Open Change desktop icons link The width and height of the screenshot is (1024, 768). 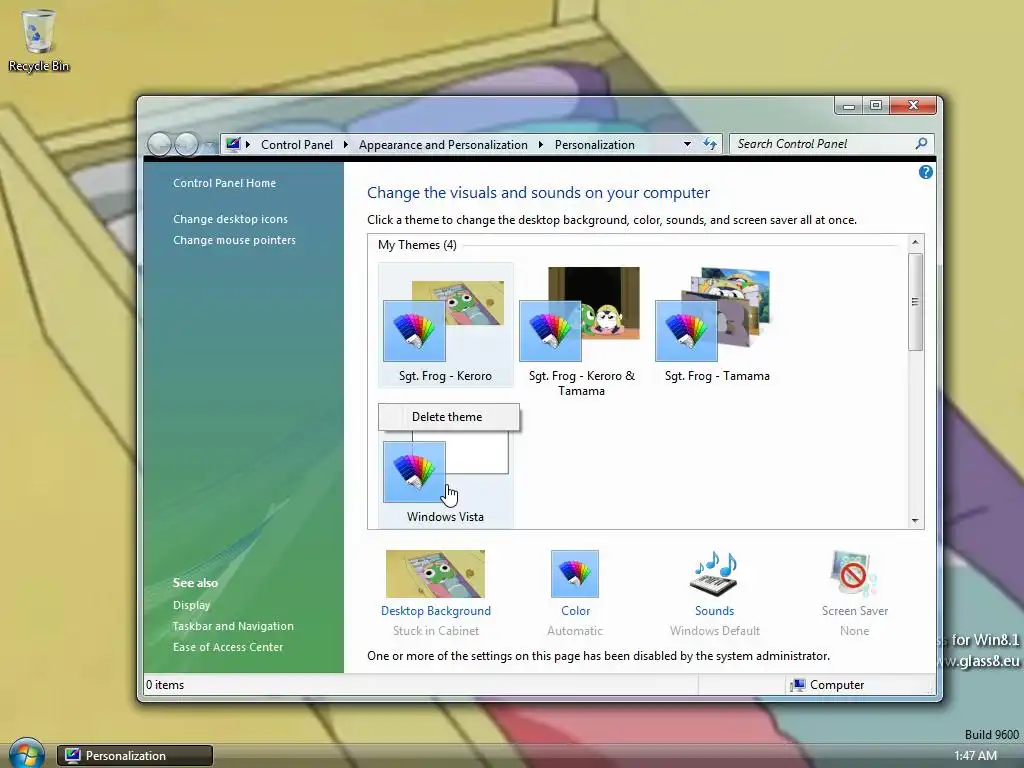230,219
